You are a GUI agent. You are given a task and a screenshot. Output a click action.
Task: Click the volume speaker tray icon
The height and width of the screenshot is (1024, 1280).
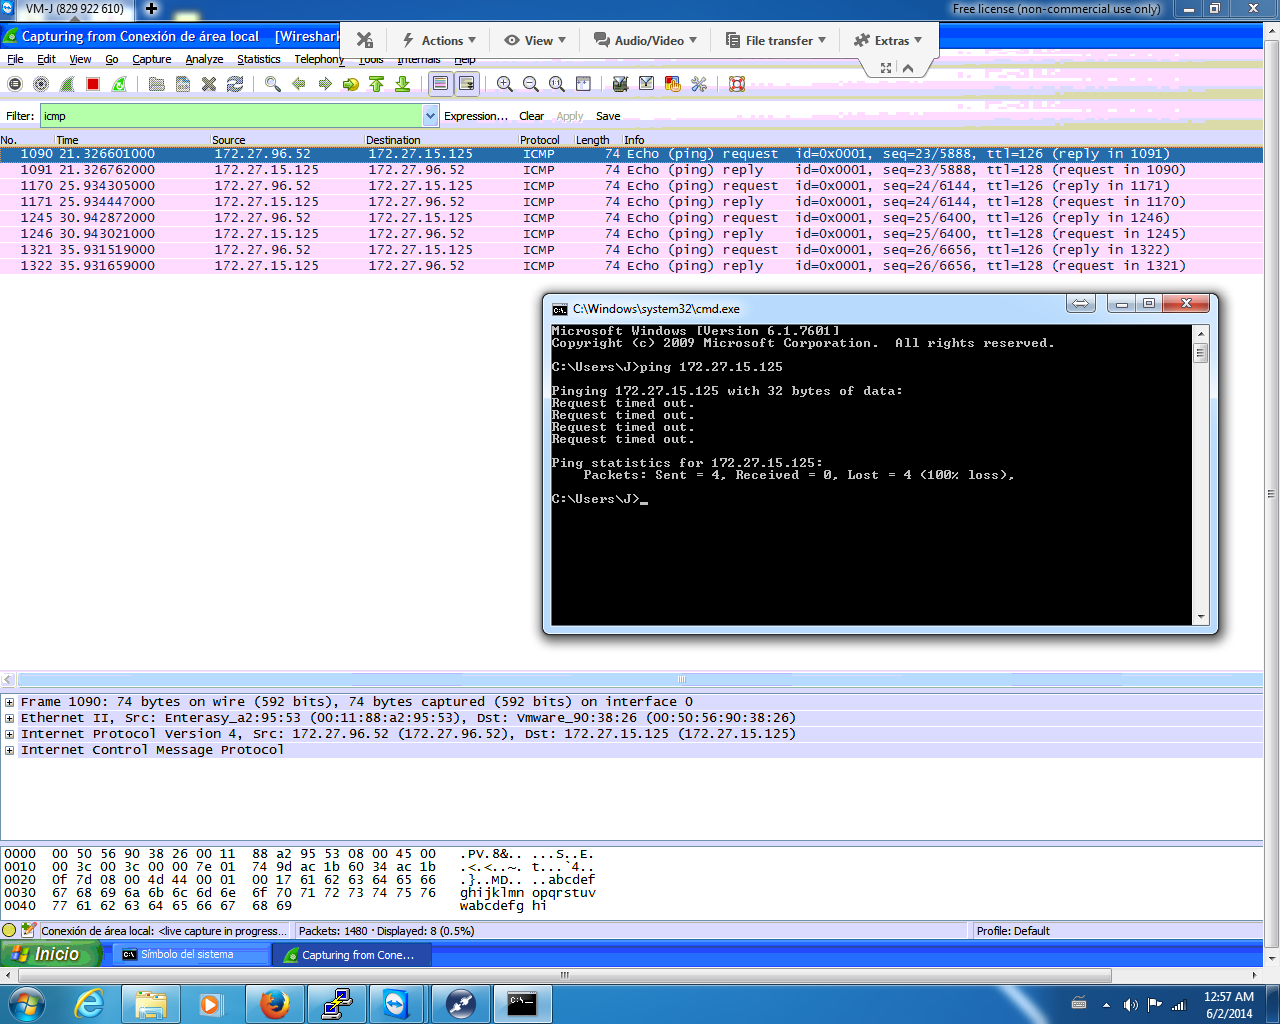pos(1130,1005)
